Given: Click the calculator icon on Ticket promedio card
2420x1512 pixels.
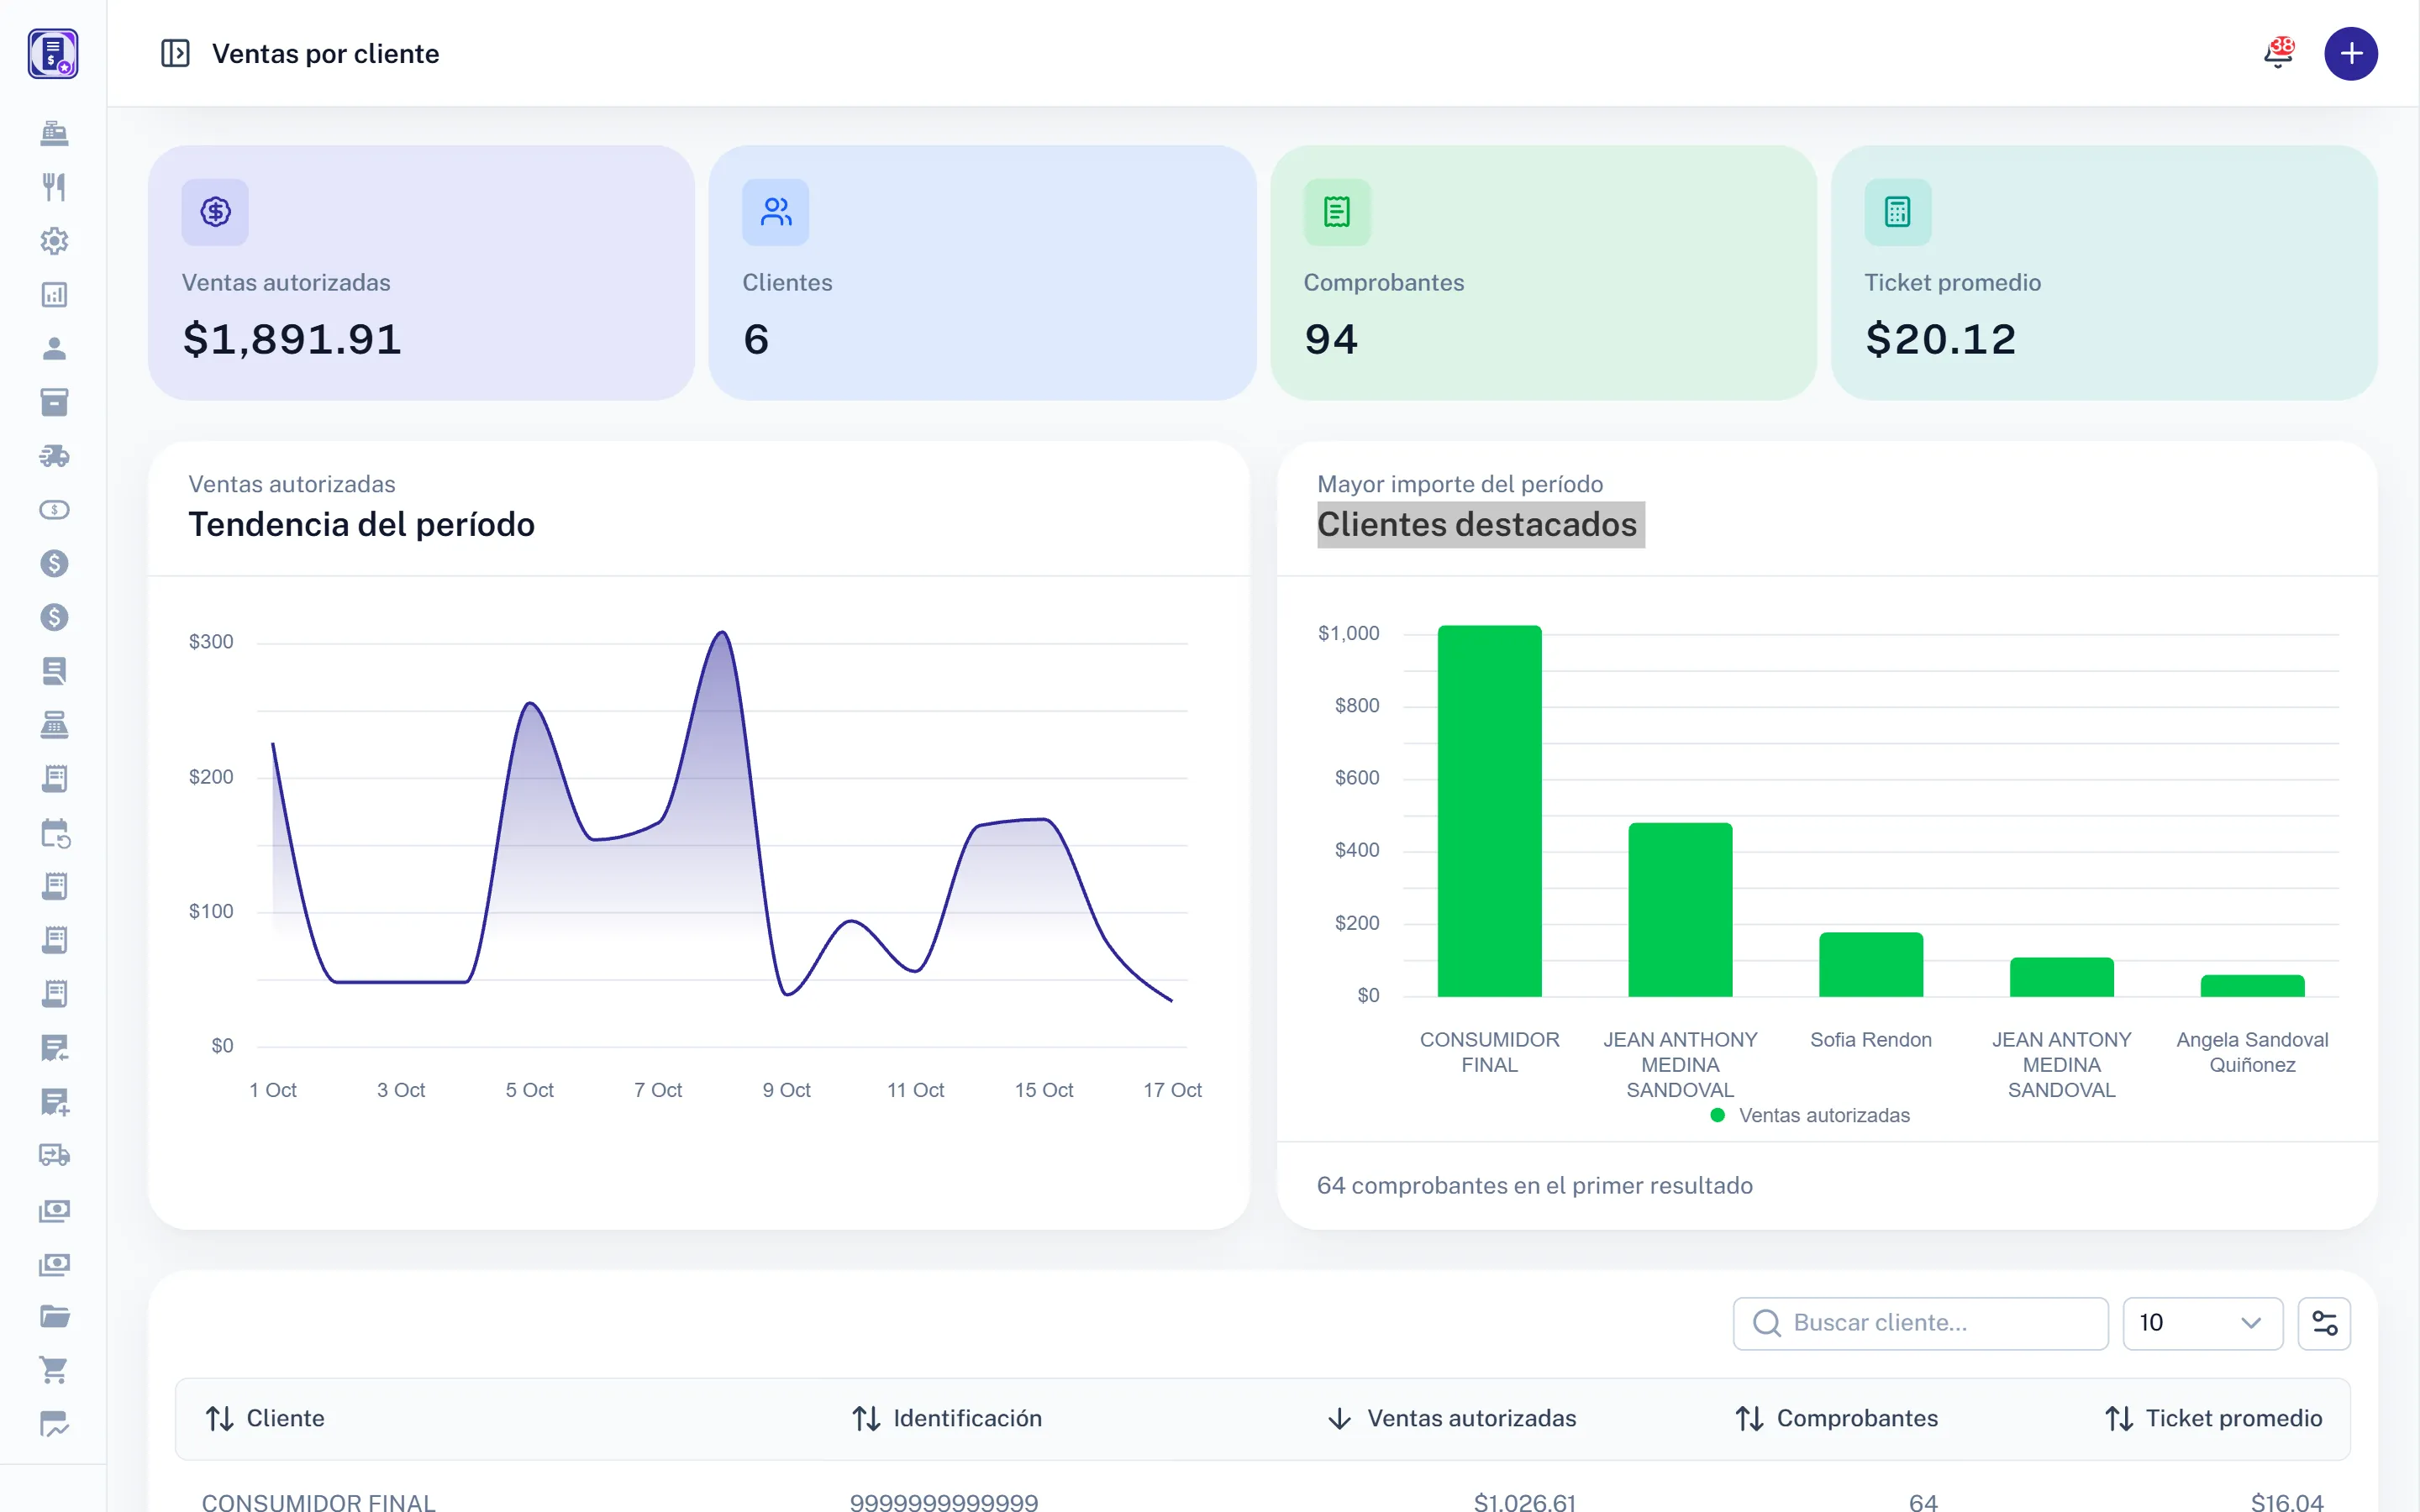Looking at the screenshot, I should [1897, 212].
